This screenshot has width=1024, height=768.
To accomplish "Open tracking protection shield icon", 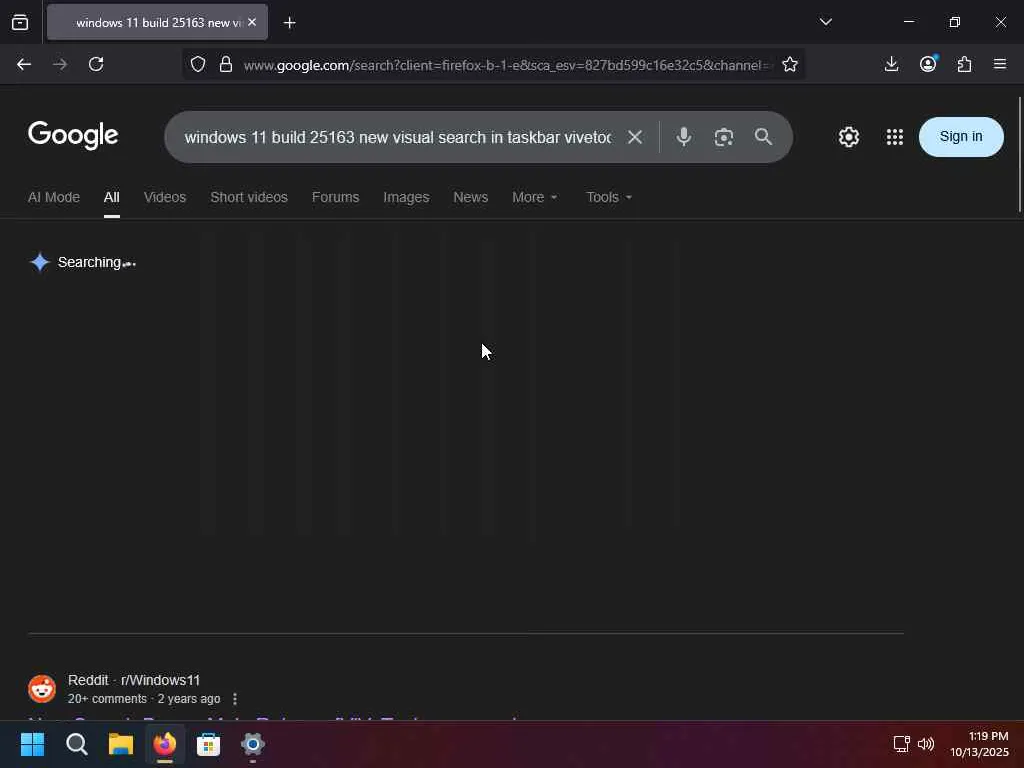I will [x=198, y=64].
